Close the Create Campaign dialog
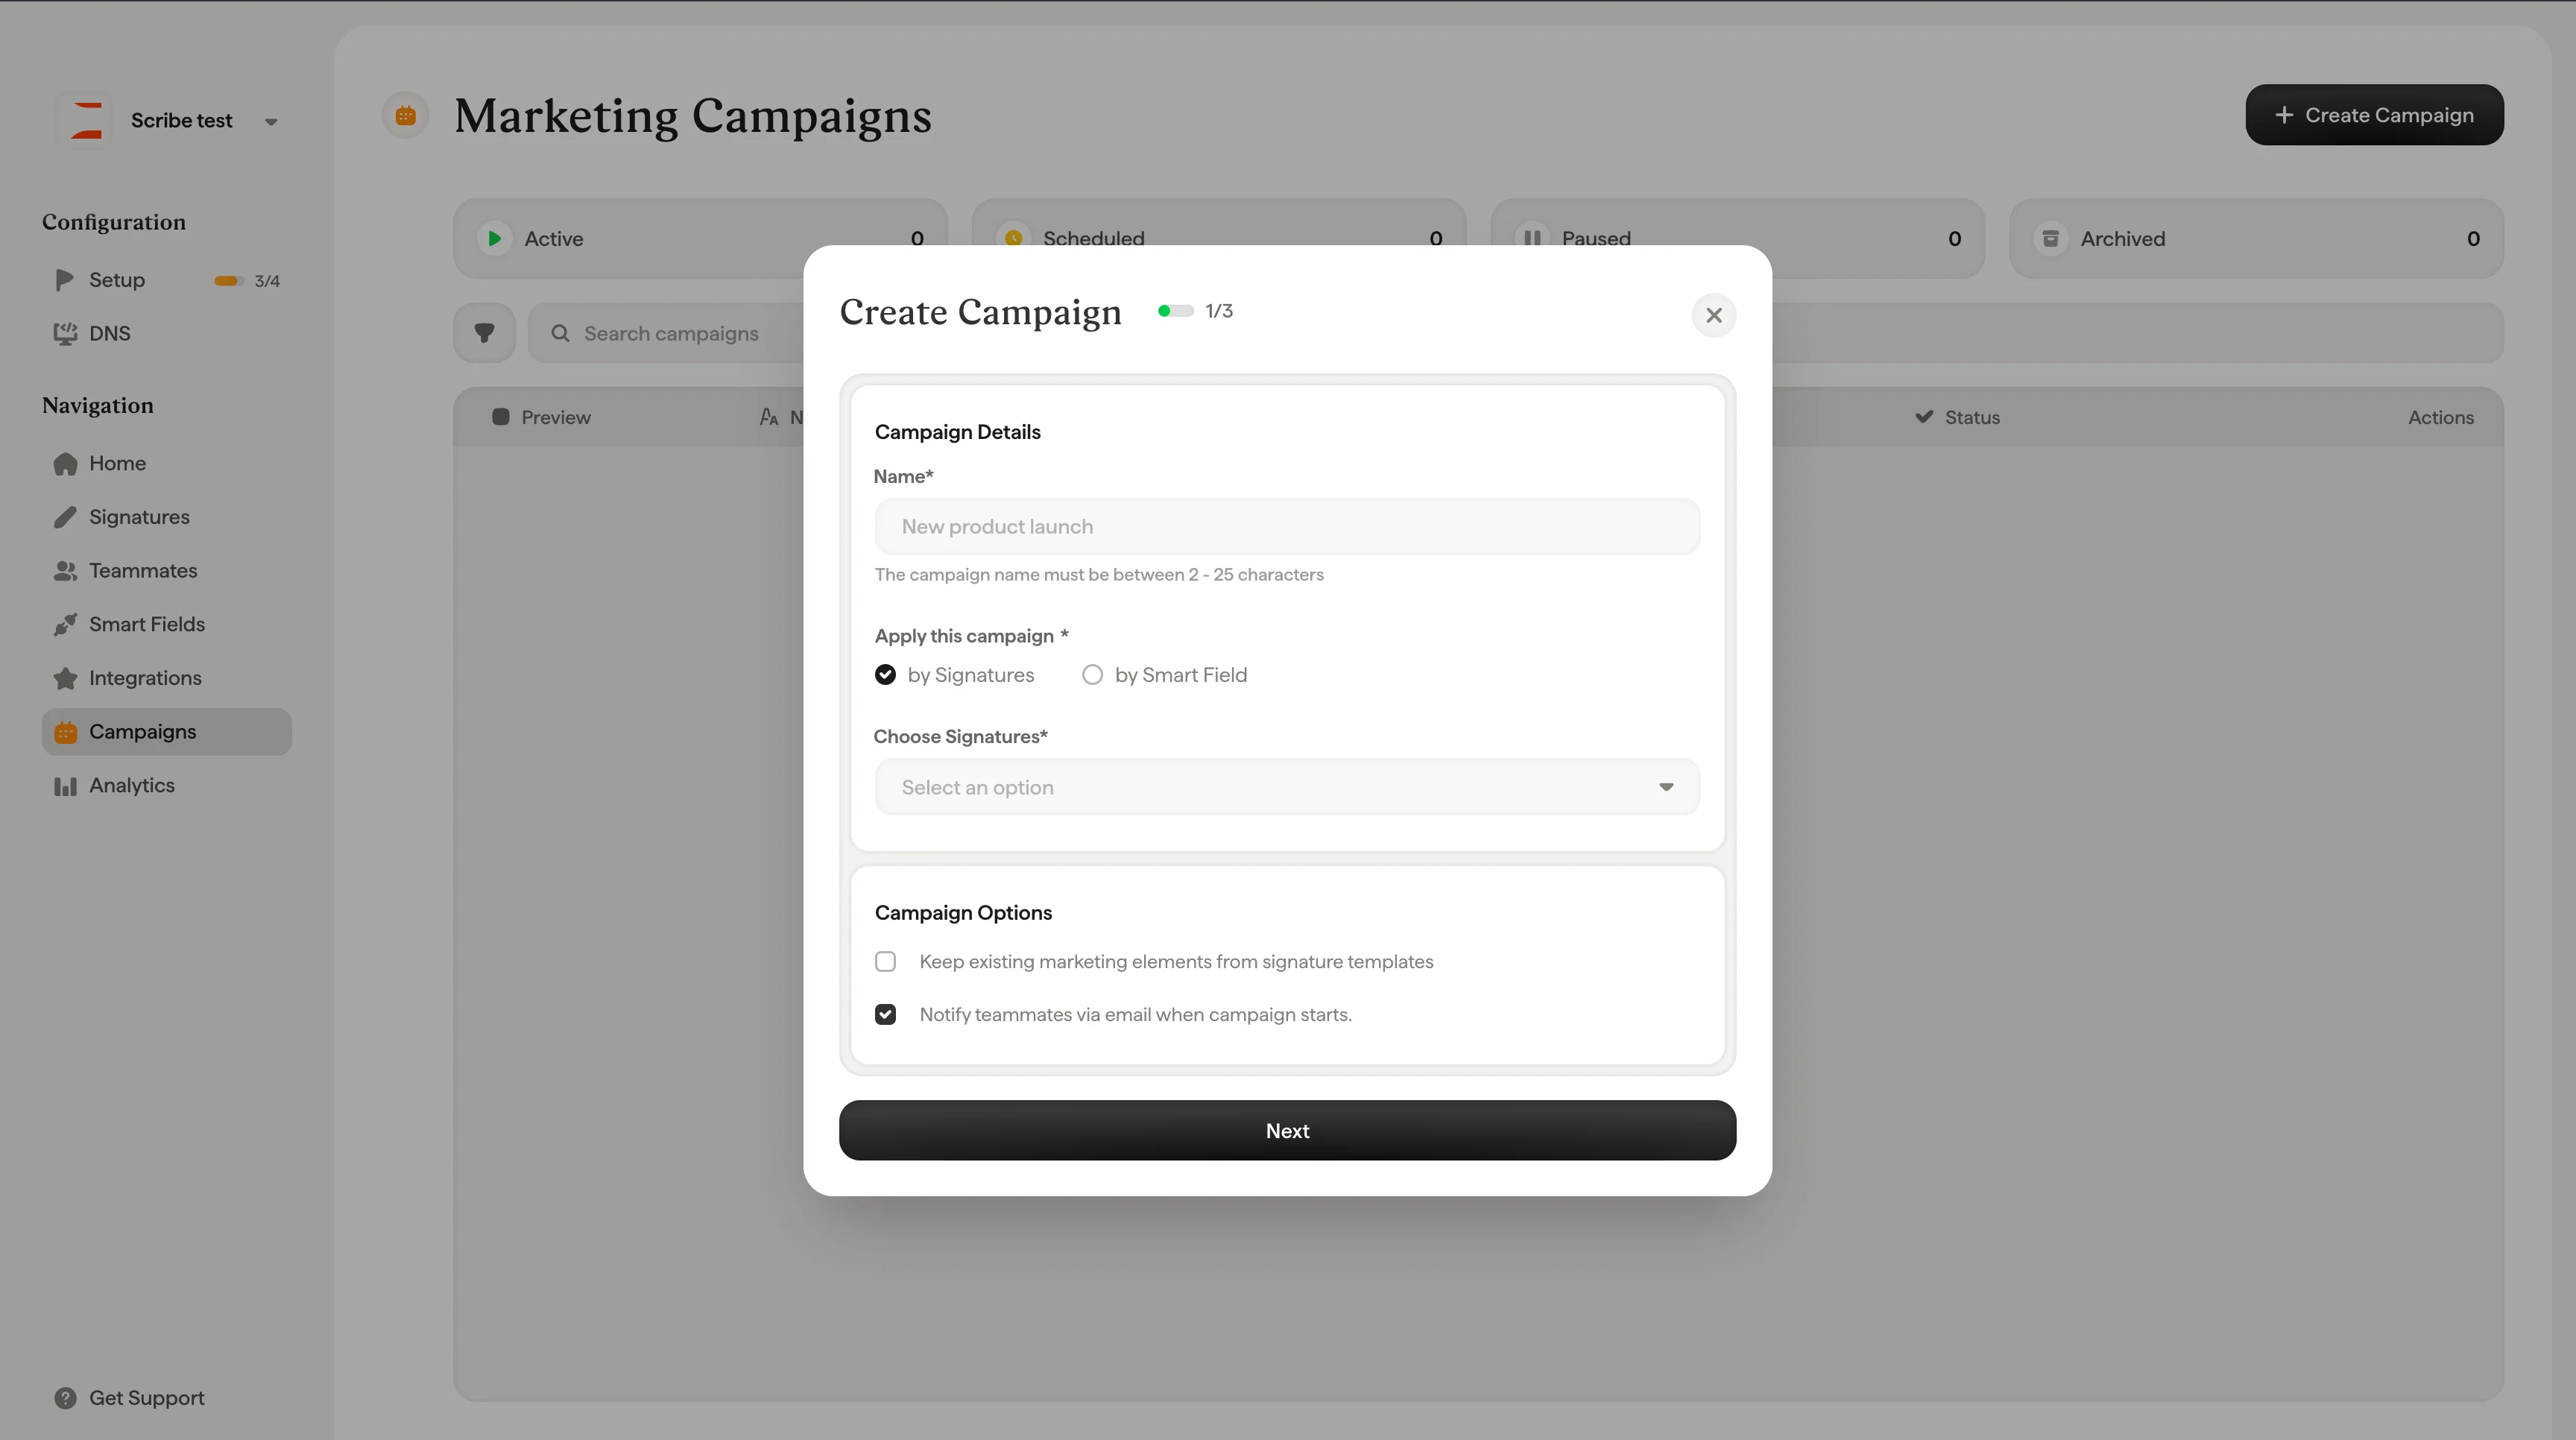The width and height of the screenshot is (2576, 1440). [1714, 315]
